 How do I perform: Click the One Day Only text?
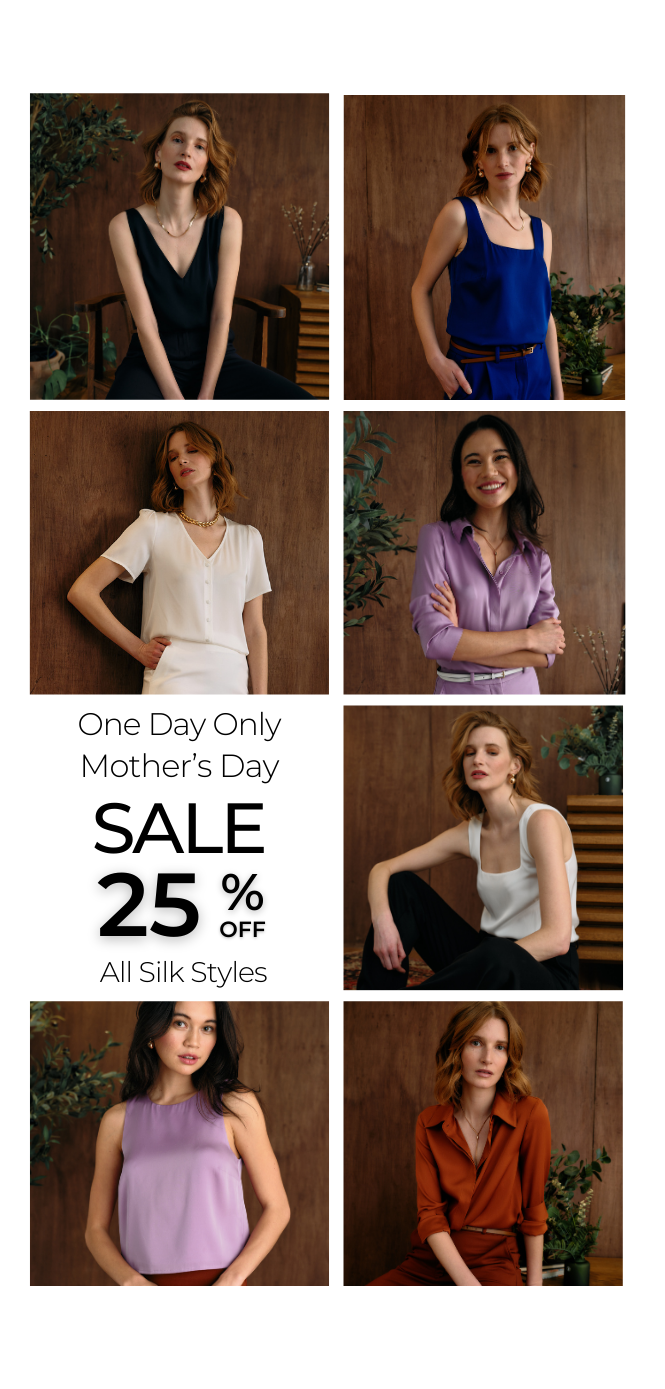point(179,726)
